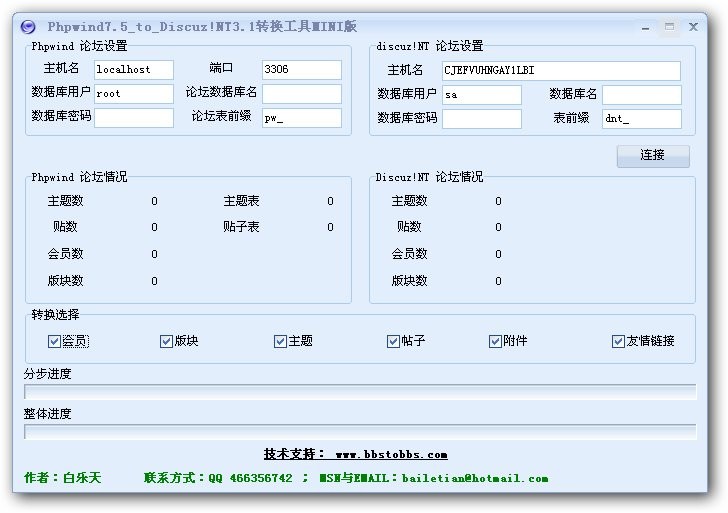This screenshot has width=728, height=513.
Task: Click the Discuz!NT 版块数 label
Action: pyautogui.click(x=410, y=281)
